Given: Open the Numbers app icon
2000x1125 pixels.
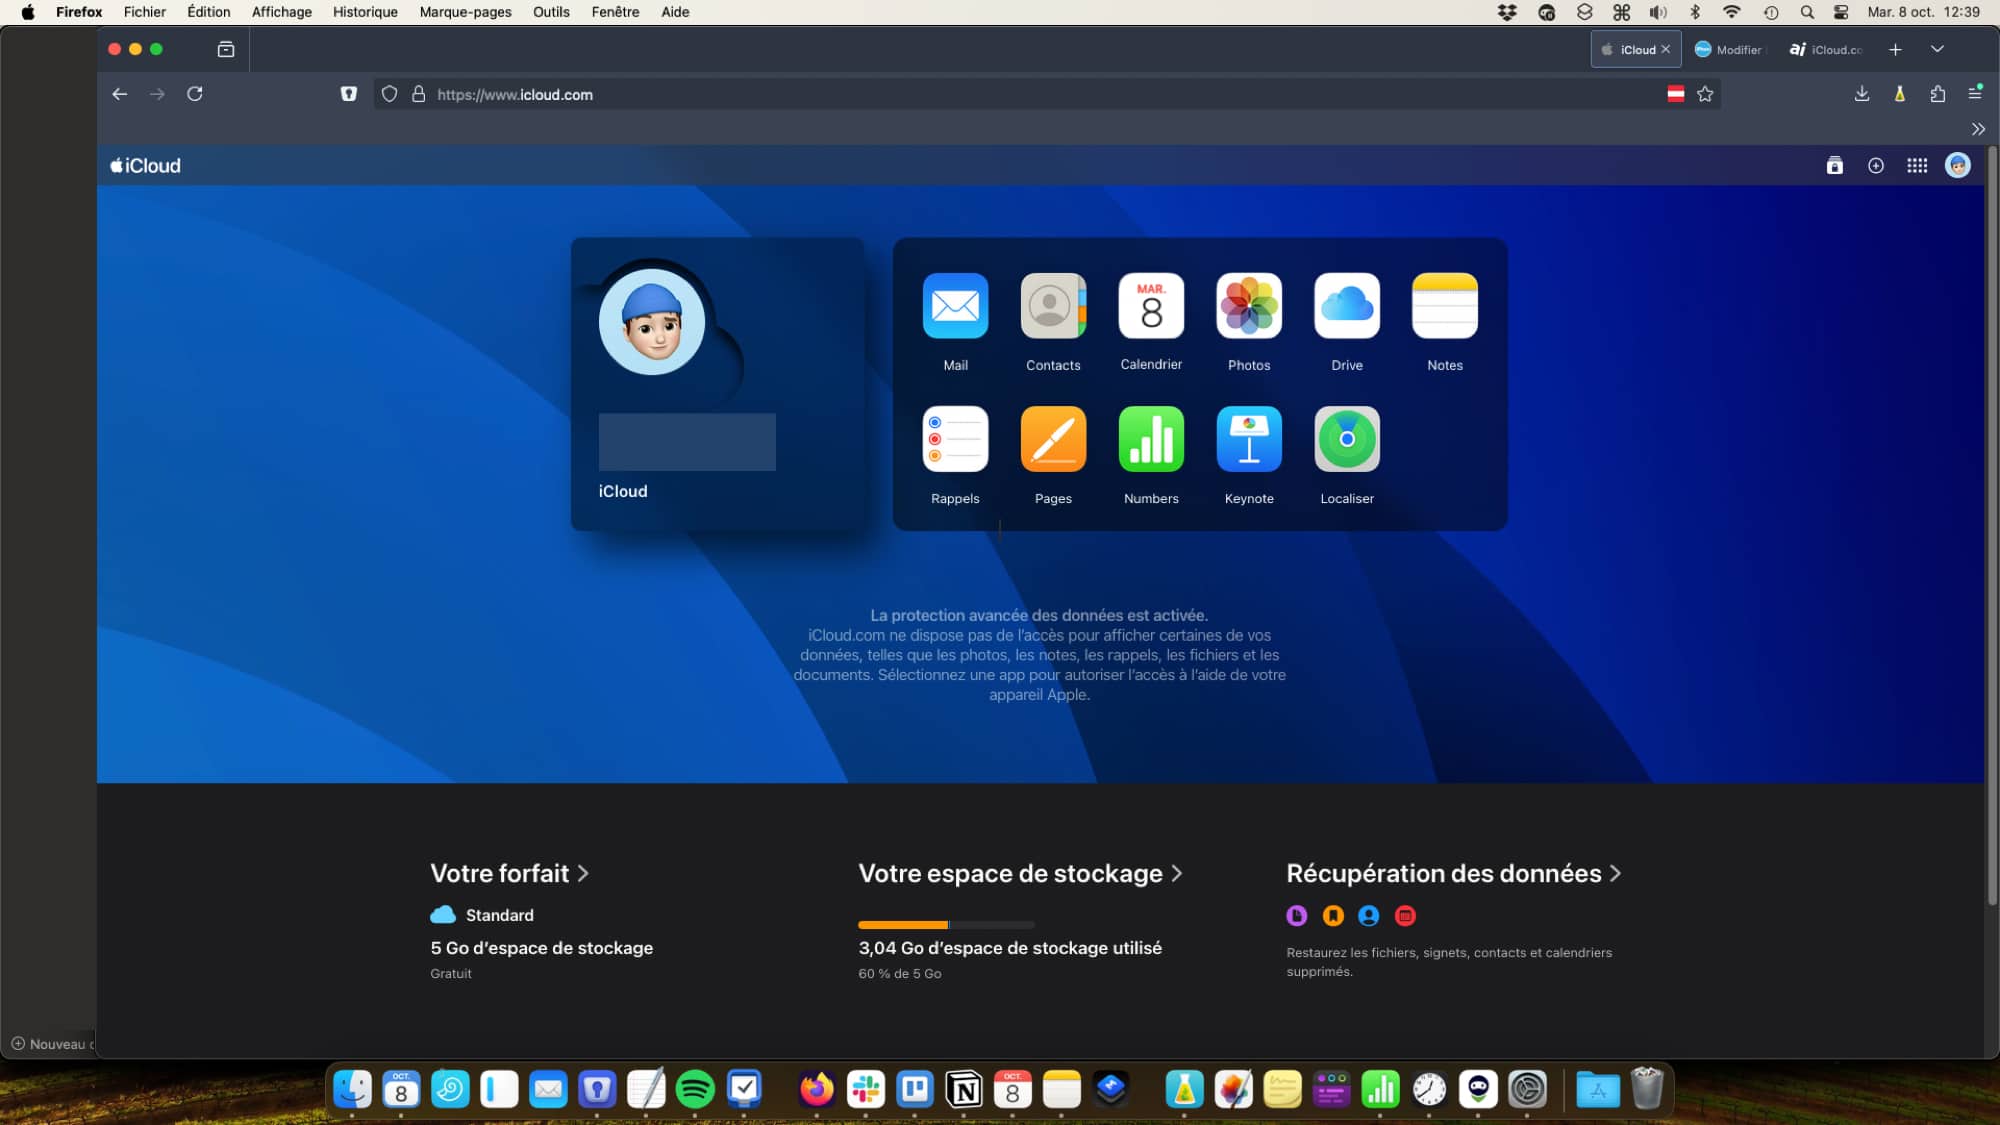Looking at the screenshot, I should pyautogui.click(x=1151, y=439).
